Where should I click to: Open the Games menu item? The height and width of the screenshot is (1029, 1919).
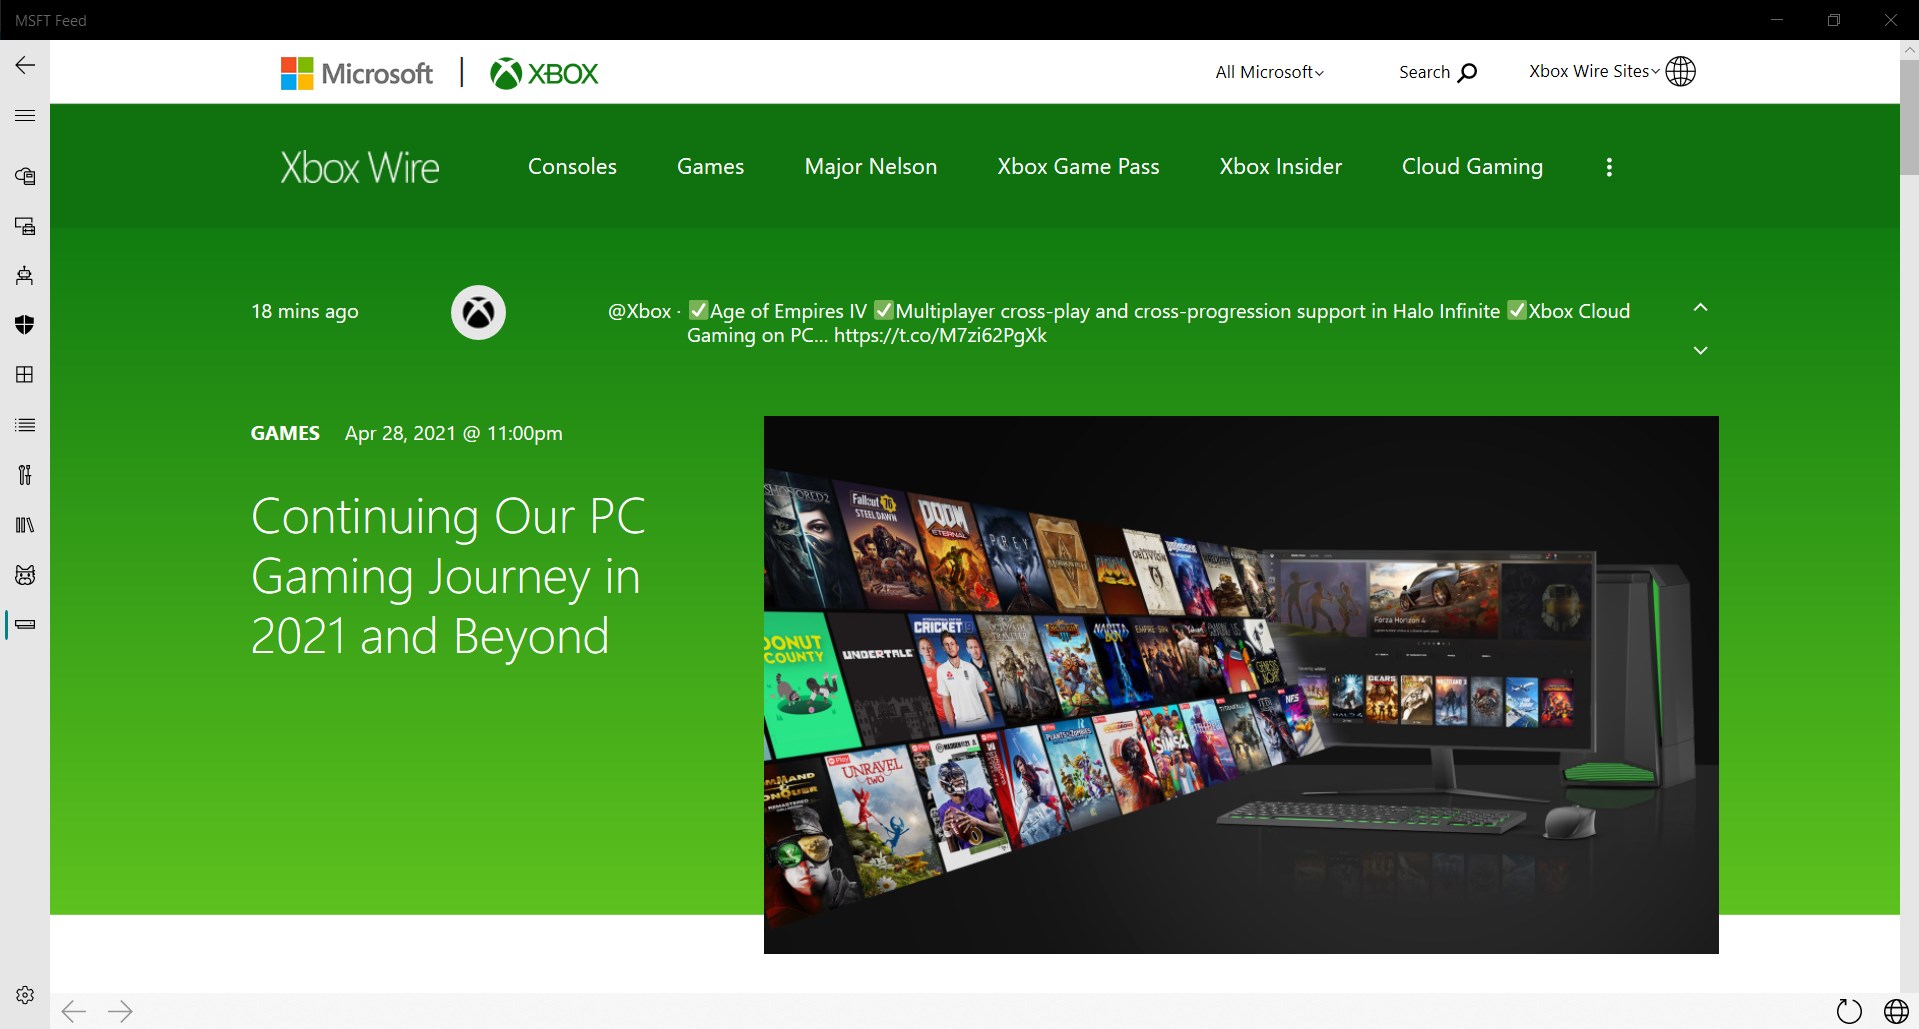(710, 166)
